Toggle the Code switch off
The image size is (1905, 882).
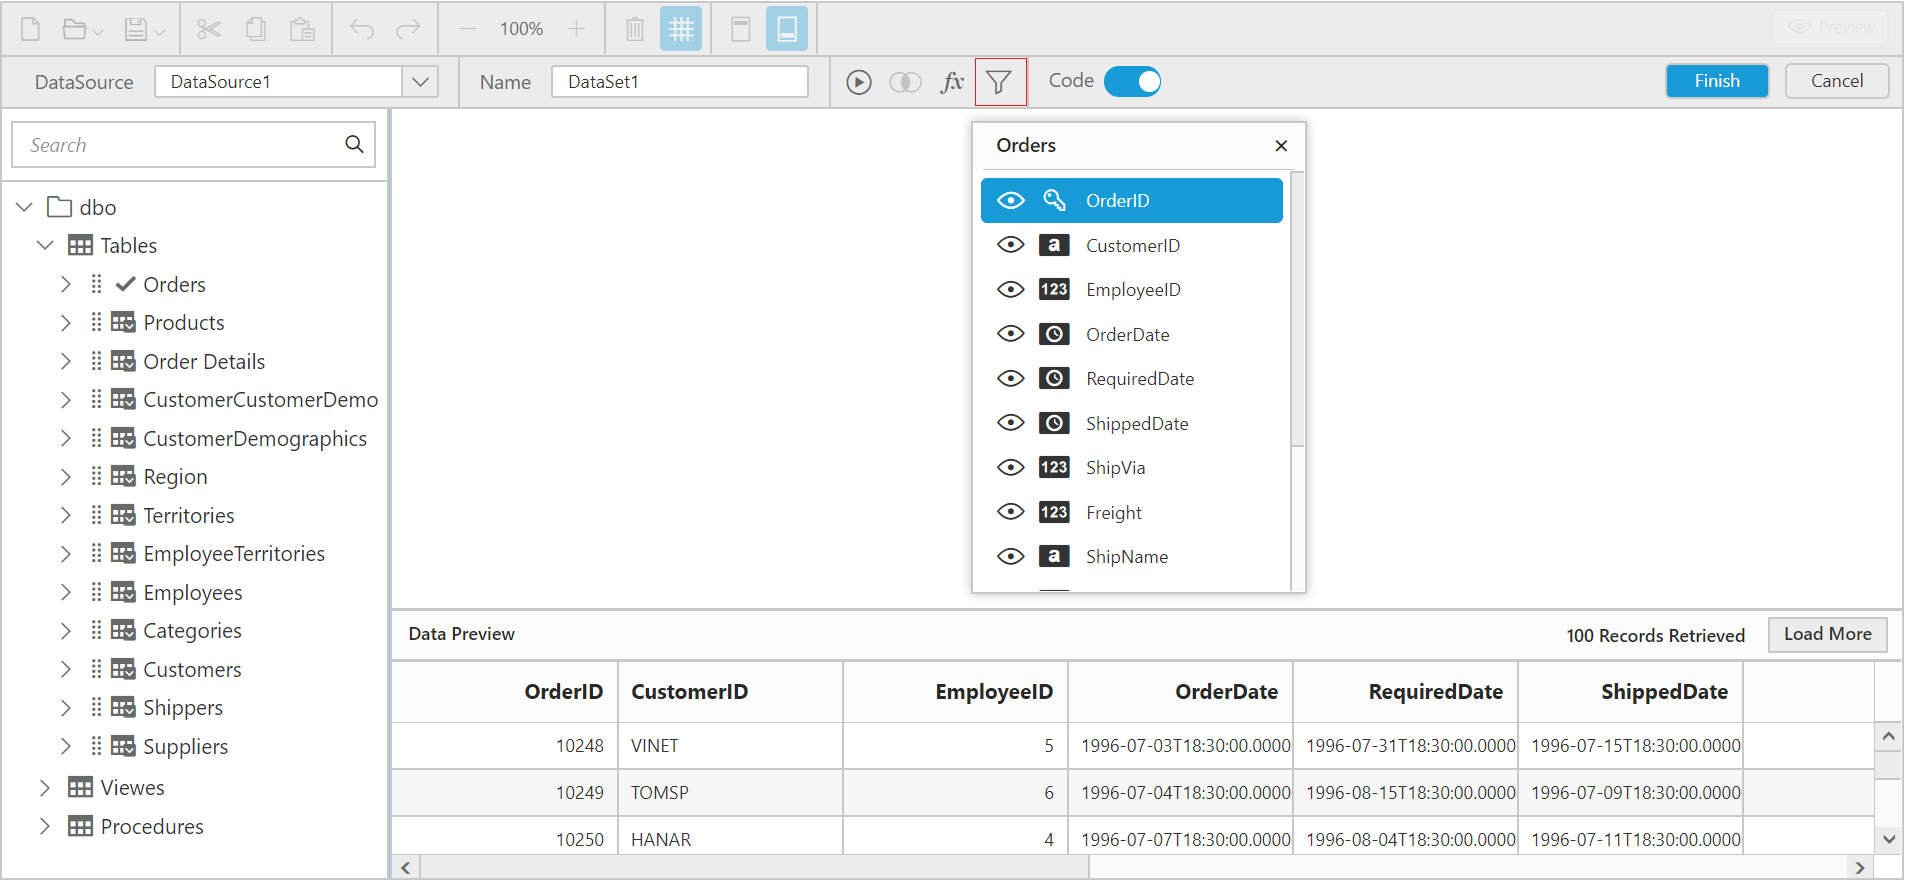1133,82
